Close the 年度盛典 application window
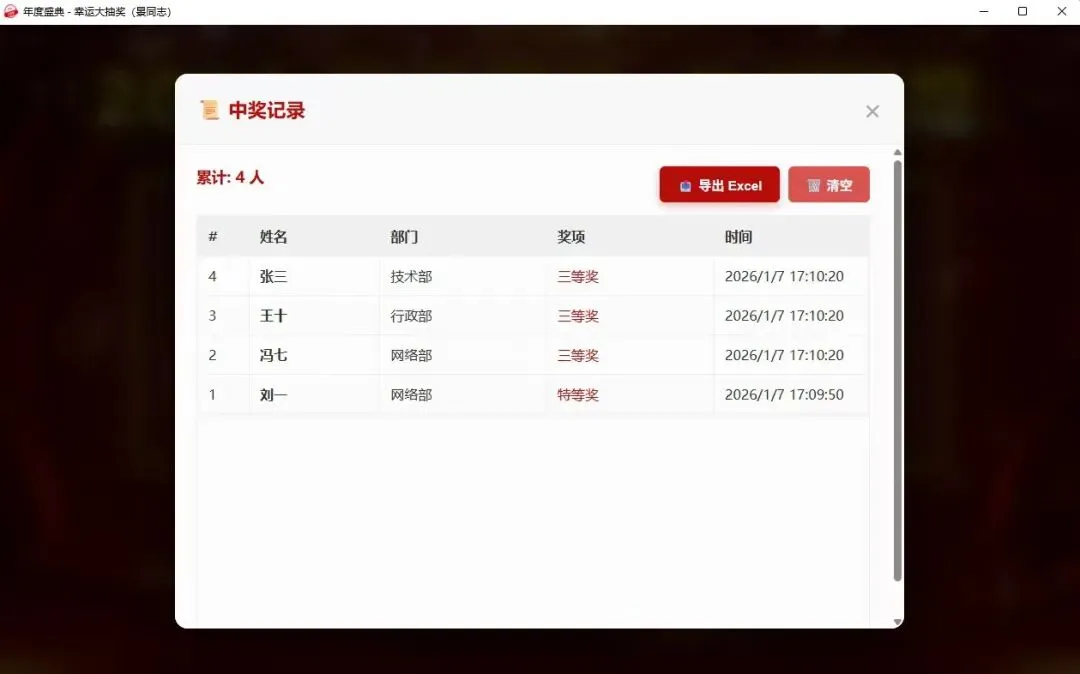 coord(1061,12)
